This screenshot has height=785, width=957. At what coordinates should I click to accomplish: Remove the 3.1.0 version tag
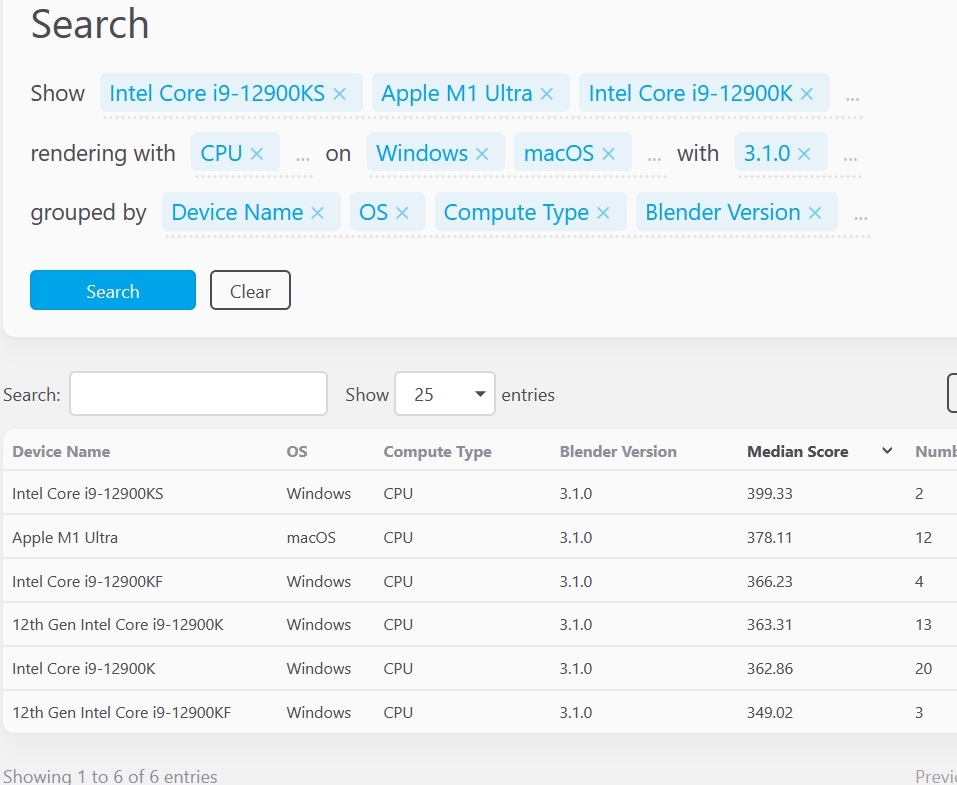pos(804,154)
